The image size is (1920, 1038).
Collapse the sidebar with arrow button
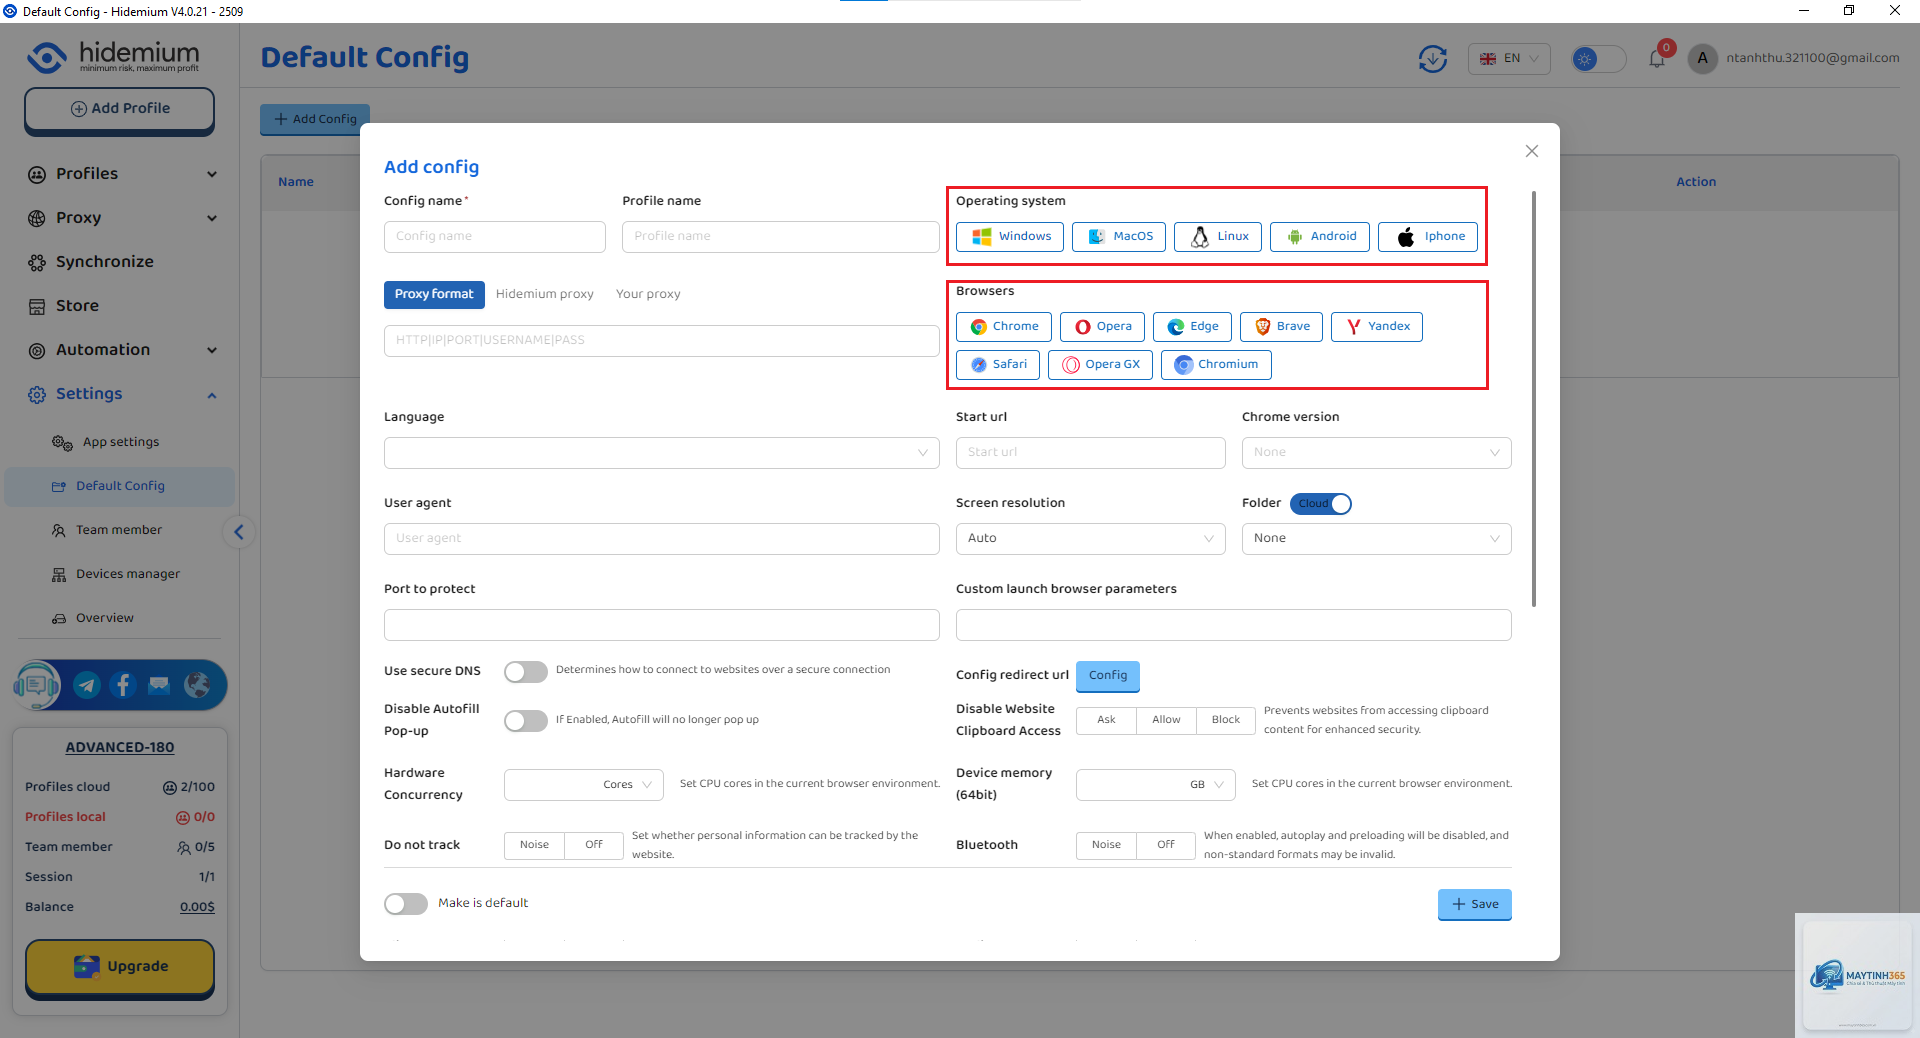pos(239,532)
